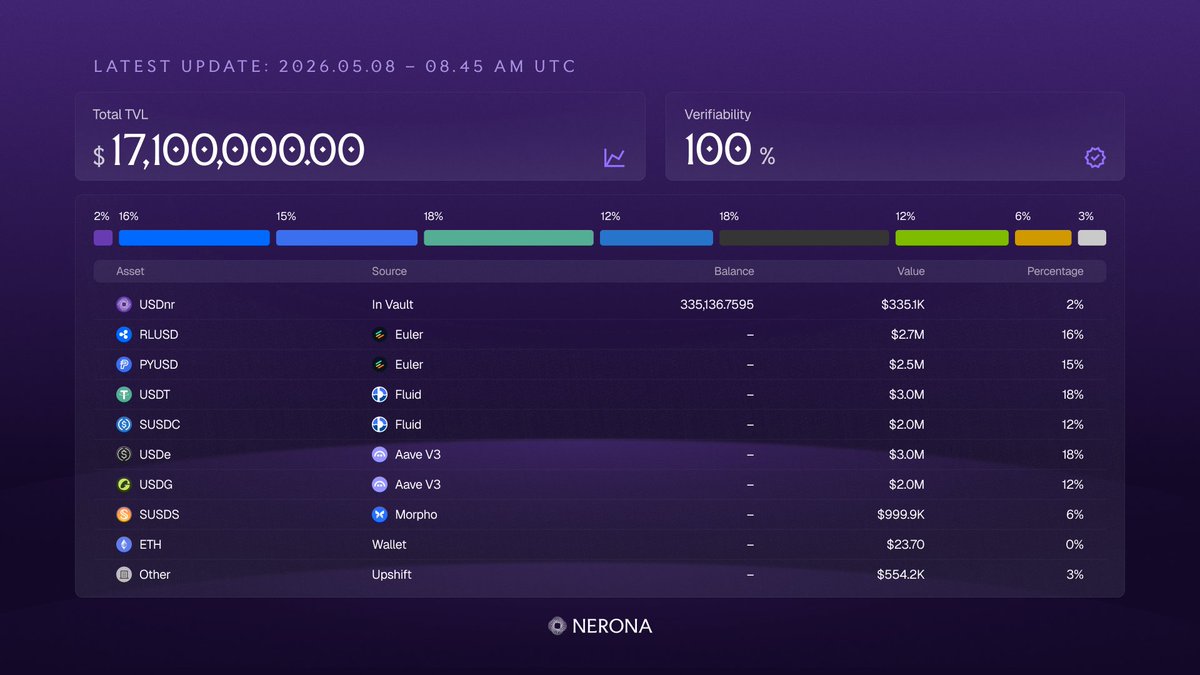Click the SUSDC asset name

160,424
